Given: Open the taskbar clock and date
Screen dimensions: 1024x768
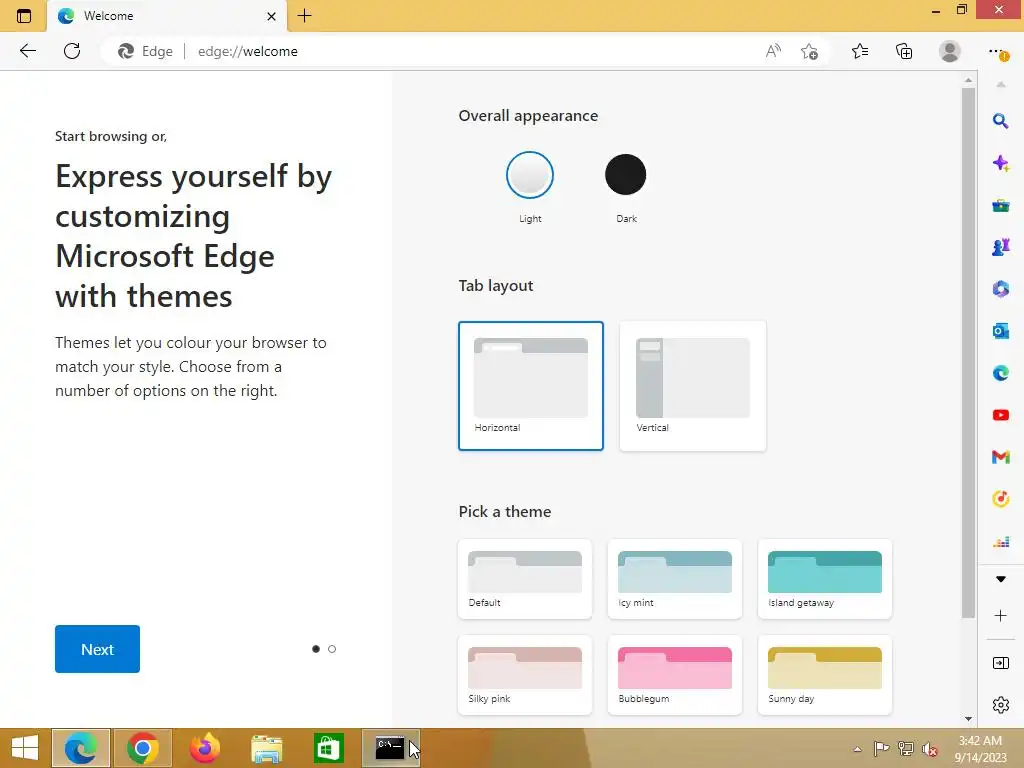Looking at the screenshot, I should [980, 749].
